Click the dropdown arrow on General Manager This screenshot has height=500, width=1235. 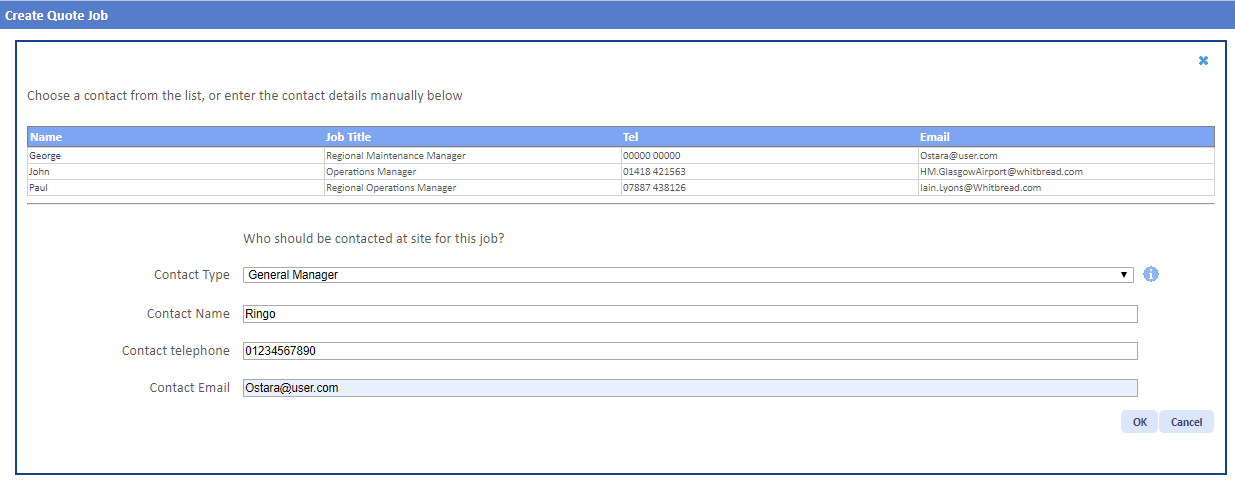1125,275
